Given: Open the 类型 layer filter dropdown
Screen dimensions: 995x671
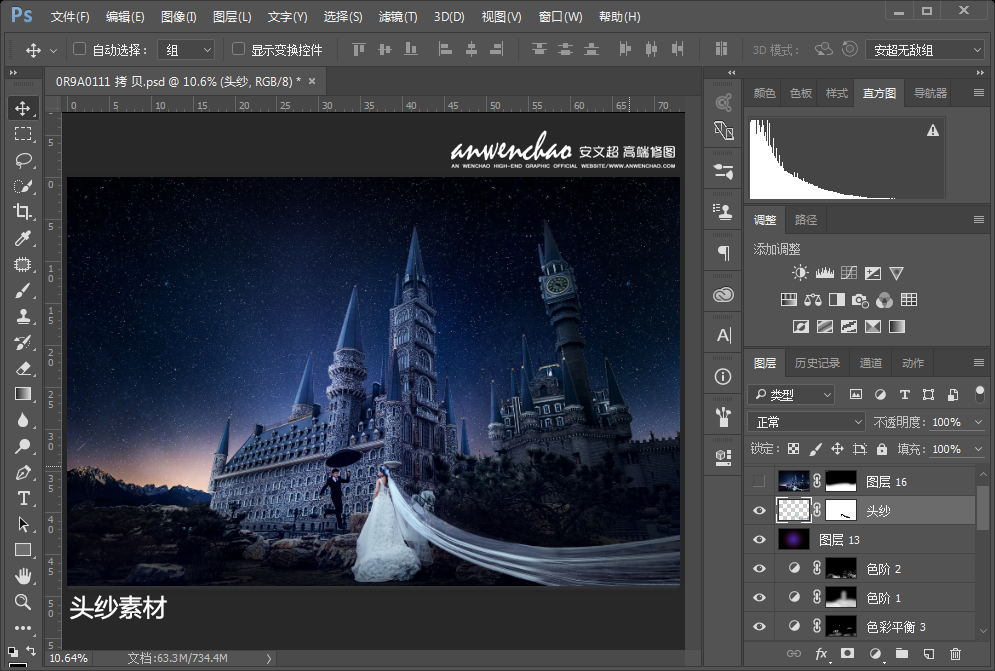Looking at the screenshot, I should pos(791,395).
